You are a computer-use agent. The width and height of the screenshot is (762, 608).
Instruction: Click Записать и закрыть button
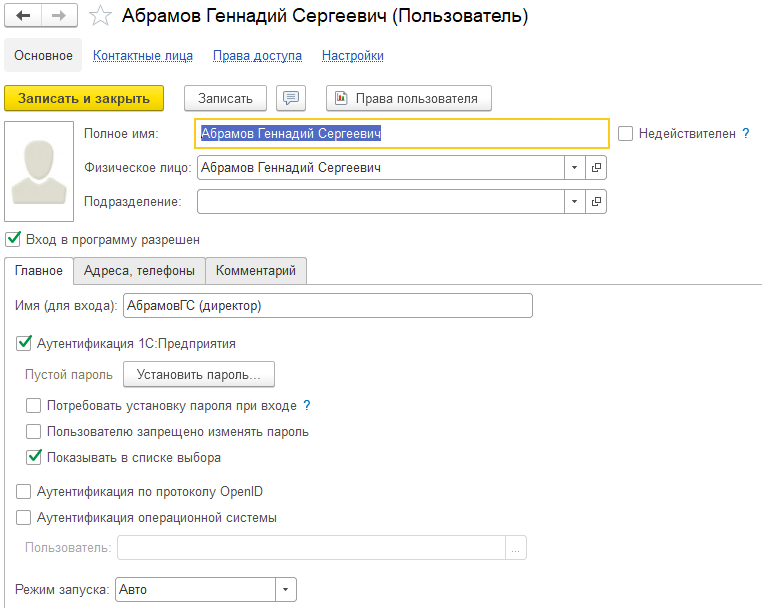click(x=84, y=98)
